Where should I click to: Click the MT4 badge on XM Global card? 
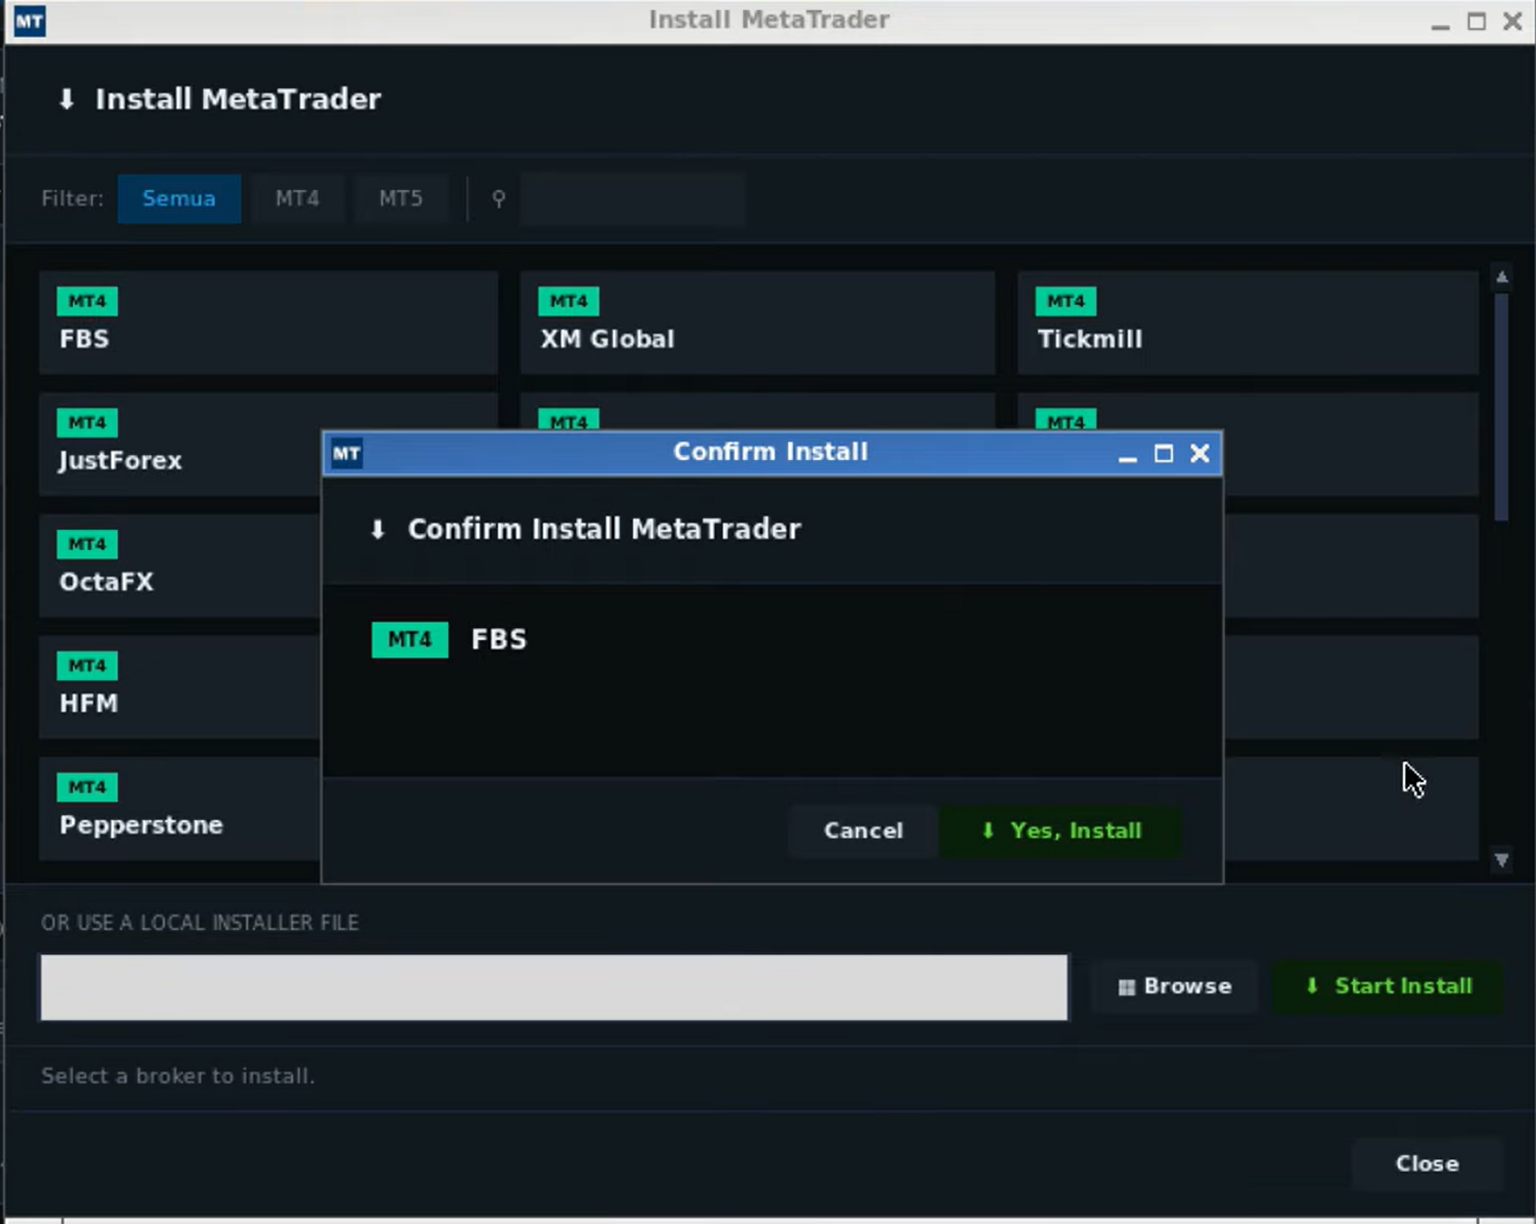coord(568,301)
